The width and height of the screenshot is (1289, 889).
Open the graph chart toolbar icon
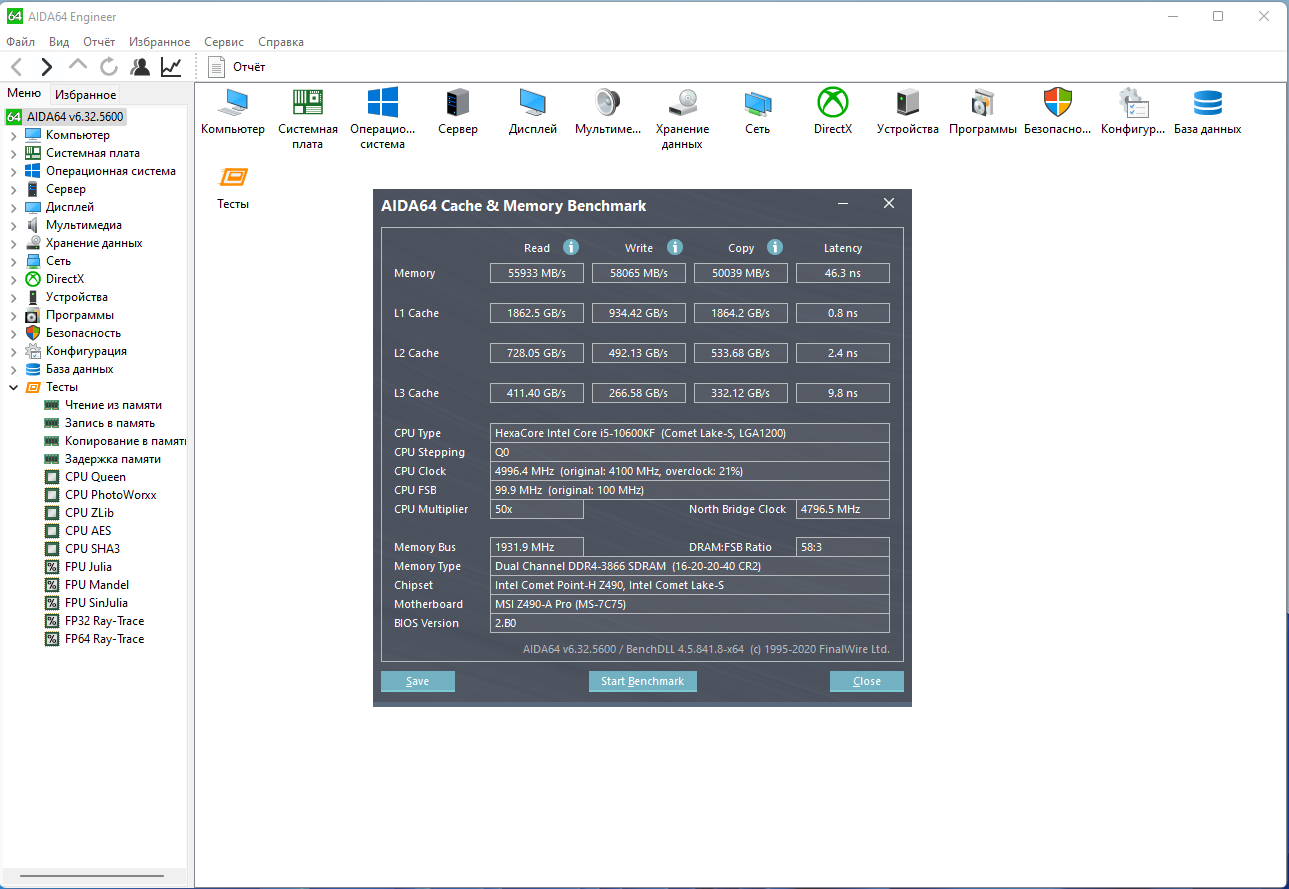pyautogui.click(x=171, y=67)
